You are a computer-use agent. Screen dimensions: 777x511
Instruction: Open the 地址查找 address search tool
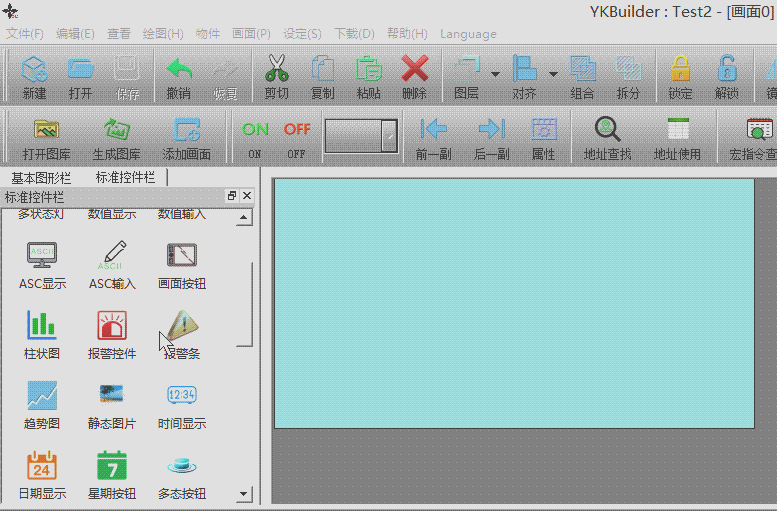(607, 136)
